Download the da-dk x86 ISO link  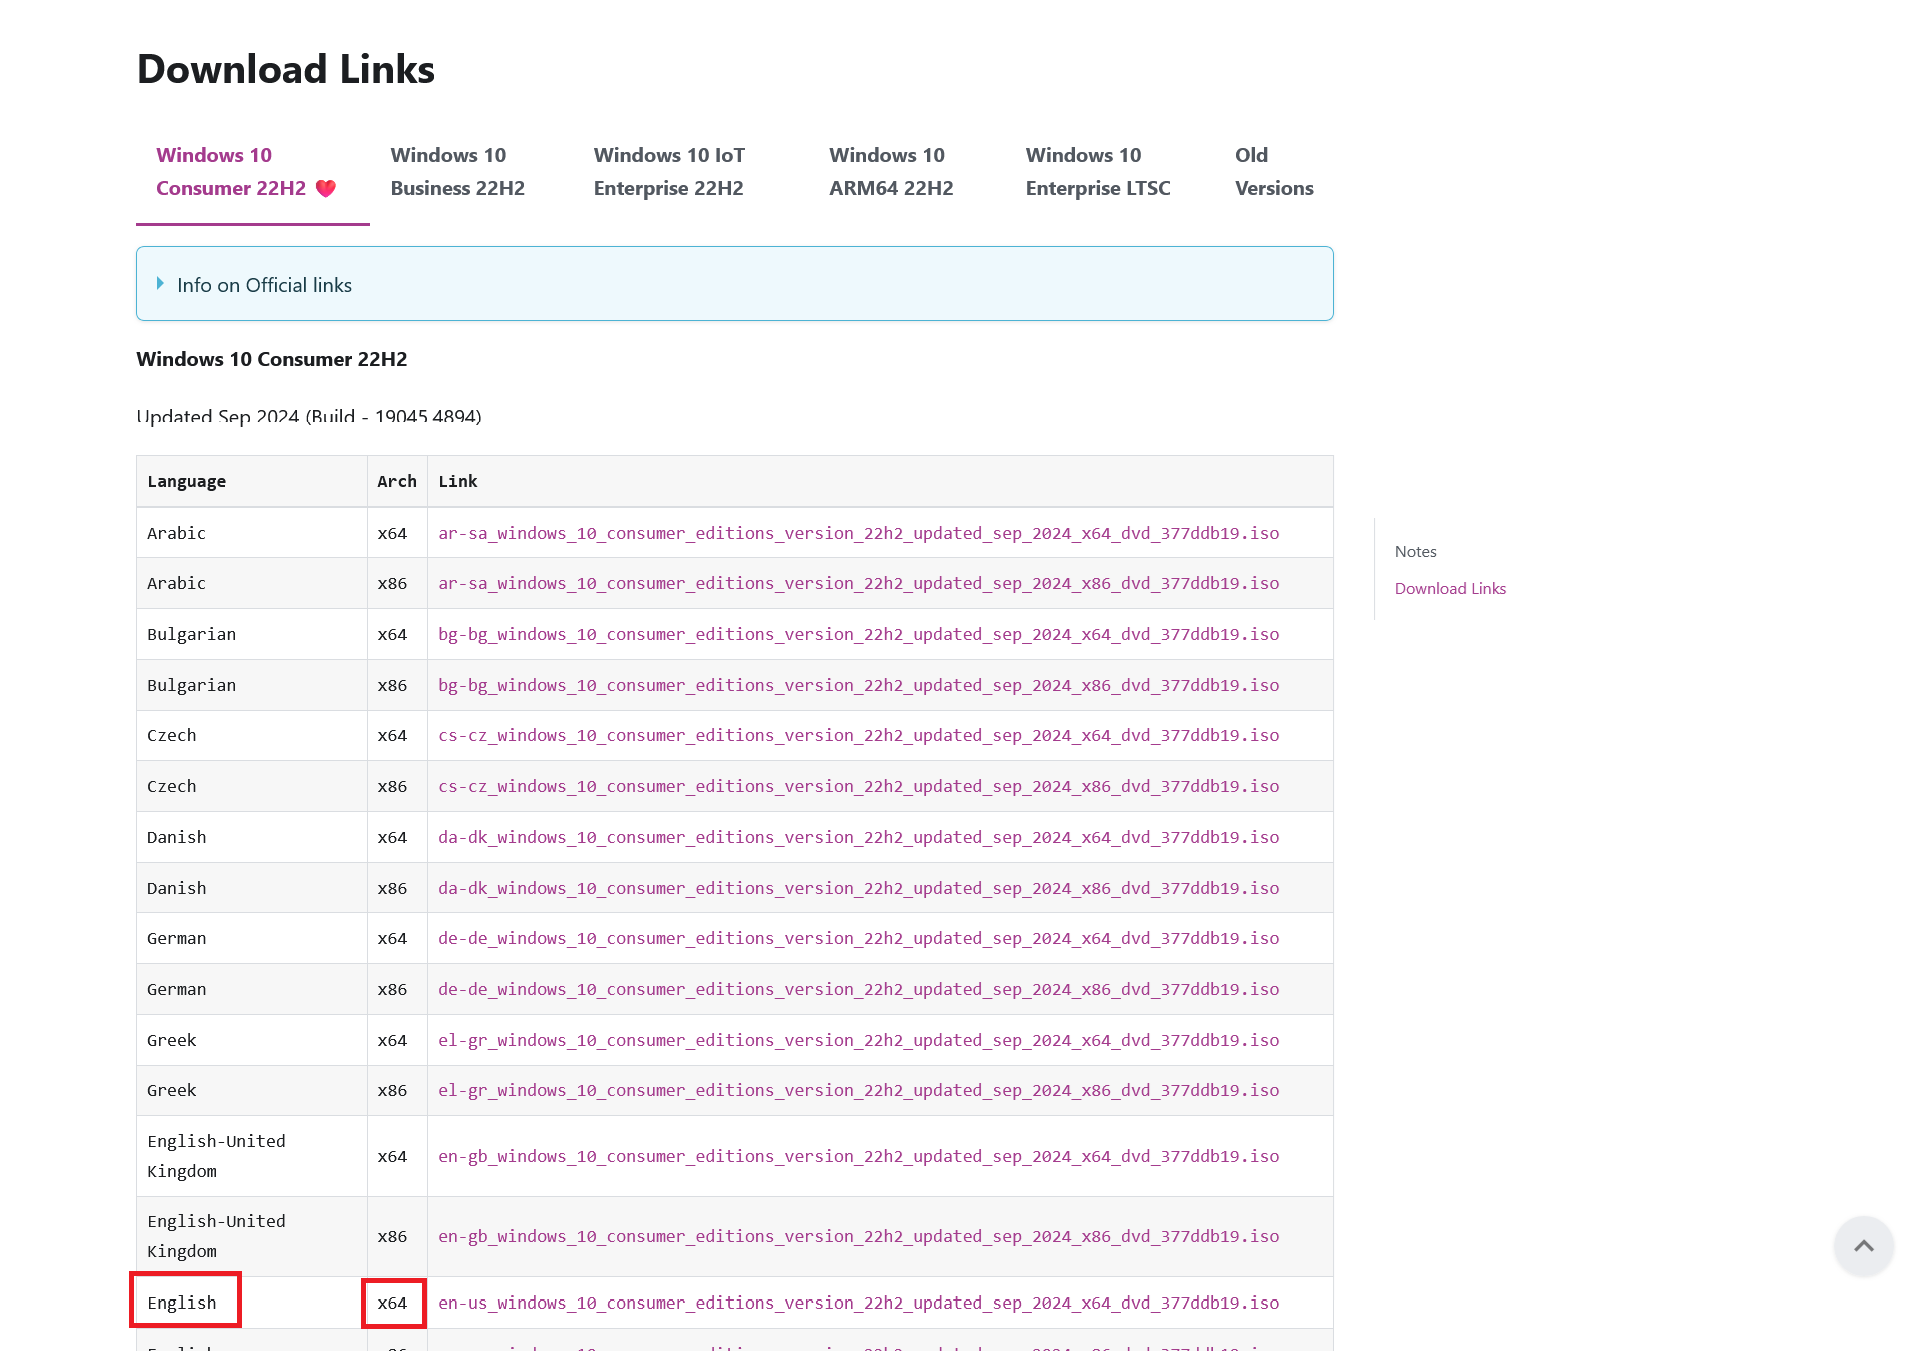tap(858, 888)
